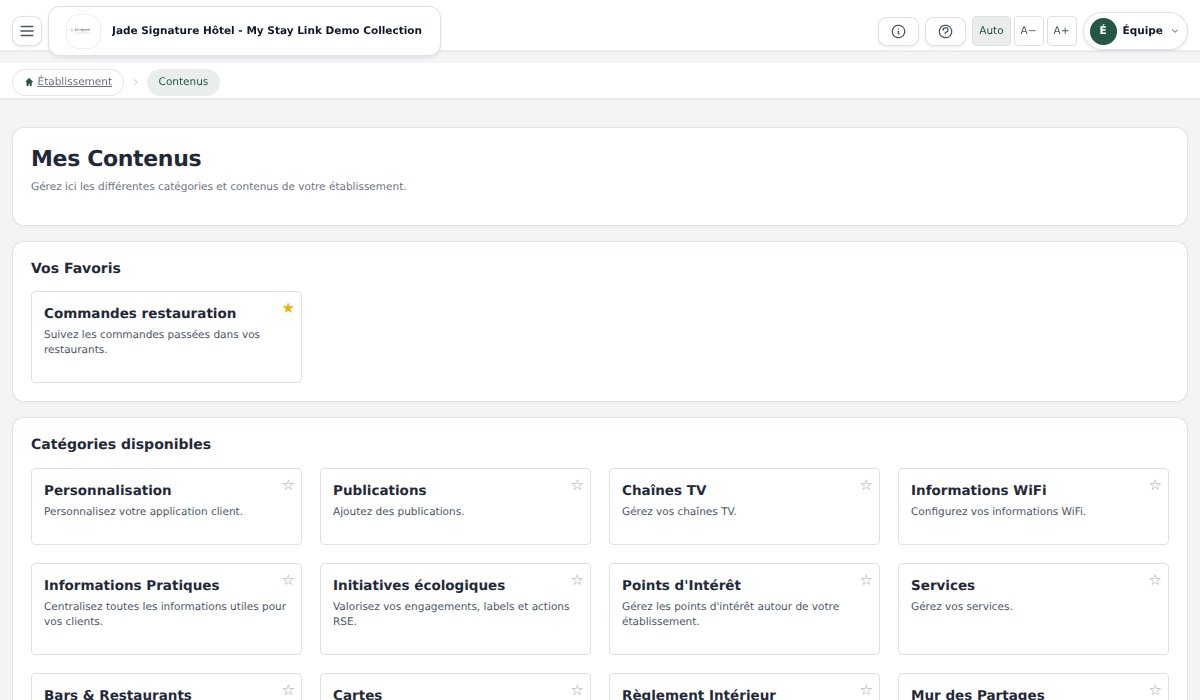Open the information circle icon
1200x700 pixels.
click(898, 31)
